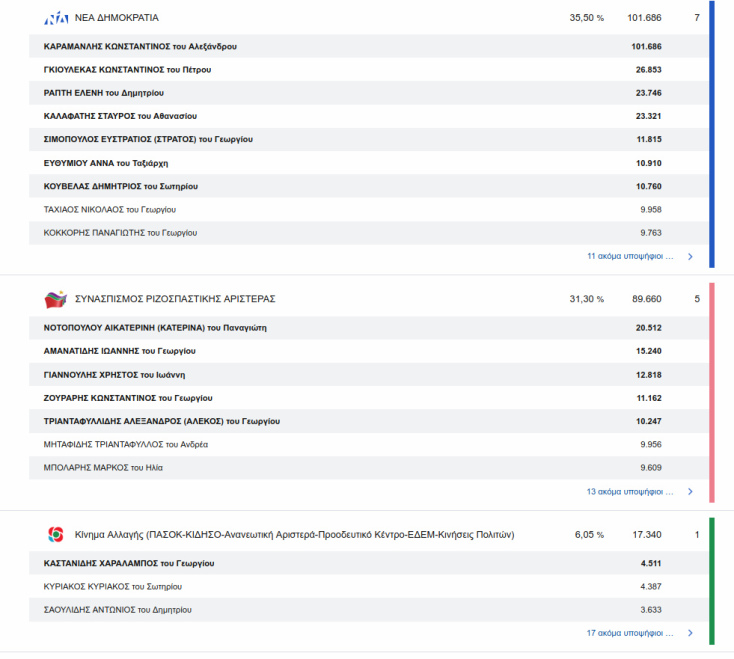Click candidate ΖΟΥΡΑΡΗΣ ΚΩΝΣΤΑΝΤΙΝΟΣ row
This screenshot has height=659, width=734.
[x=129, y=398]
